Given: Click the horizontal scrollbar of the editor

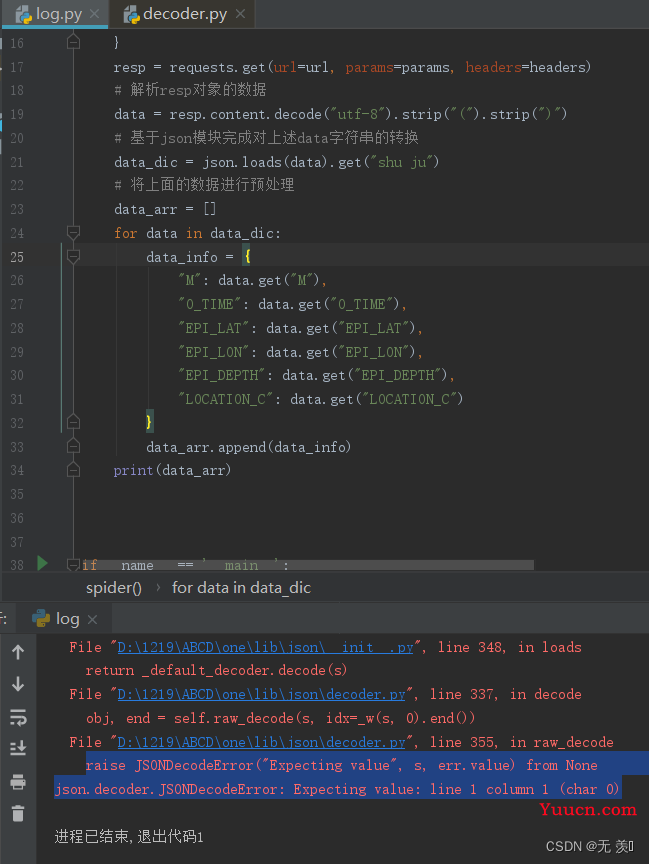Looking at the screenshot, I should coord(307,565).
